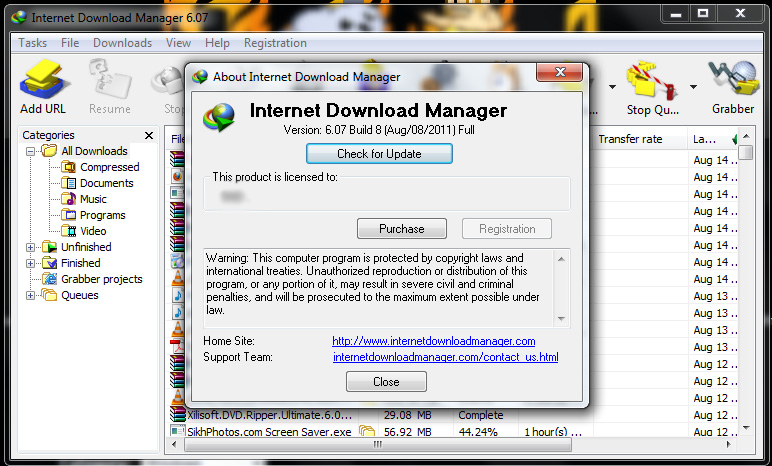The height and width of the screenshot is (466, 772).
Task: Click the Add URL toolbar icon
Action: click(43, 79)
